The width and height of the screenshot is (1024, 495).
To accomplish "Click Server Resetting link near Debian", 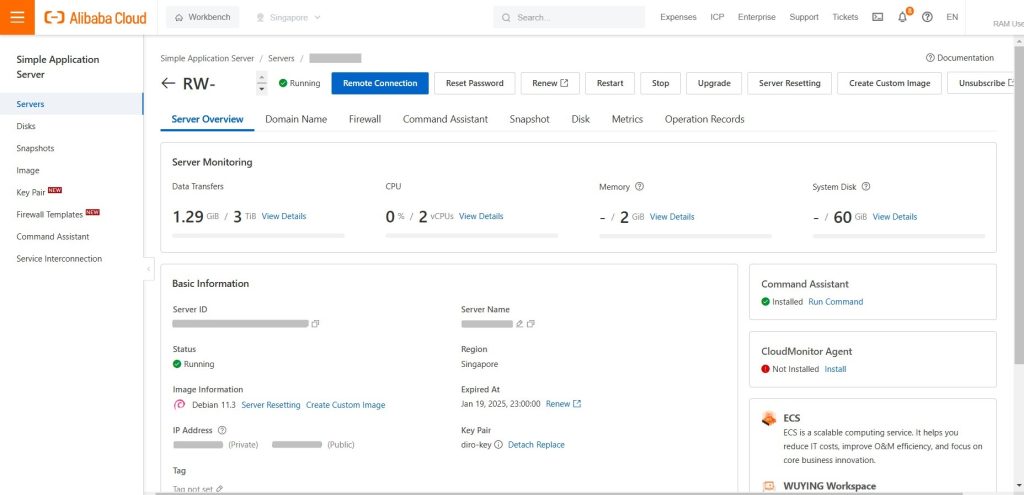I will (271, 405).
